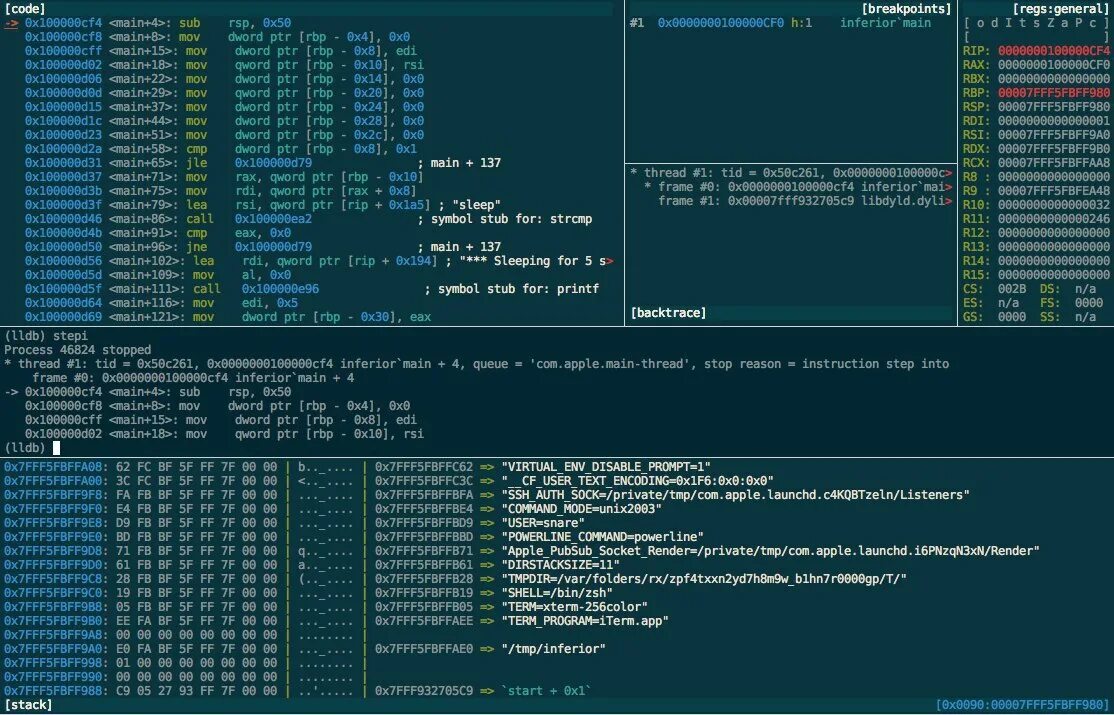
Task: Click frame #1 libdyld entry in backtrace
Action: point(805,201)
